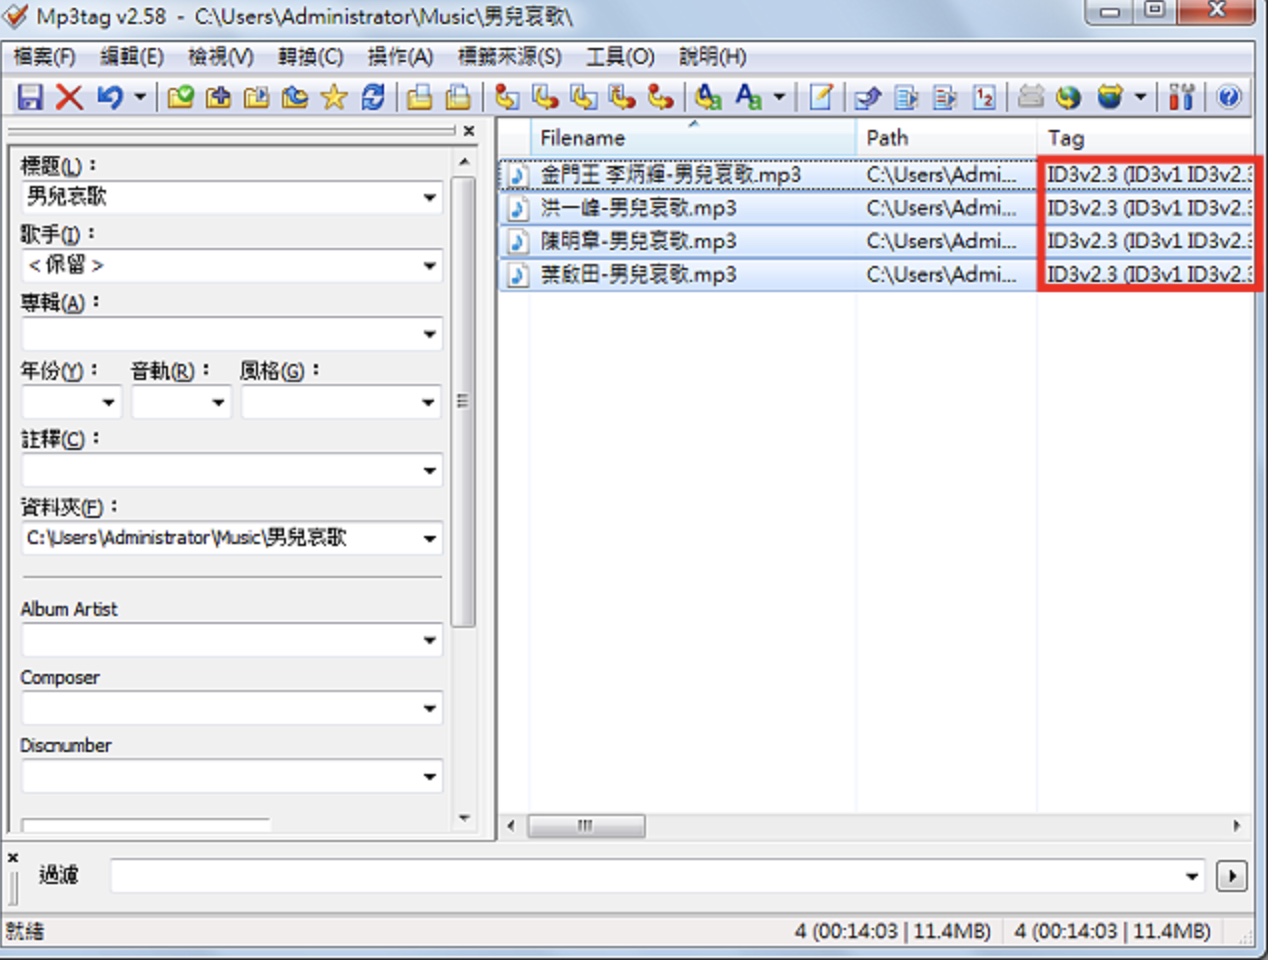Open the 說明(H) menu
The width and height of the screenshot is (1272, 966).
(713, 57)
